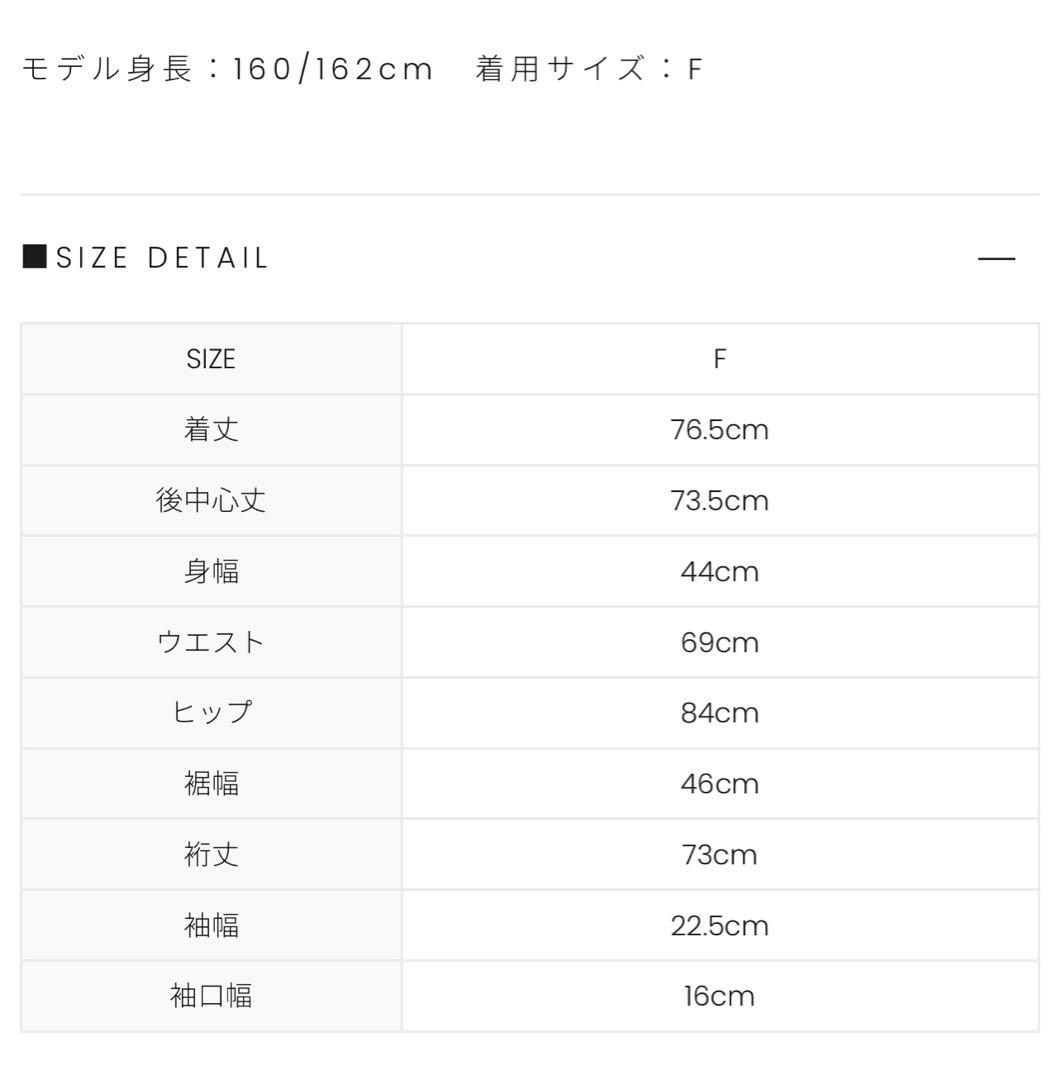The height and width of the screenshot is (1080, 1061).
Task: Select the 44cm value cell
Action: click(x=719, y=572)
